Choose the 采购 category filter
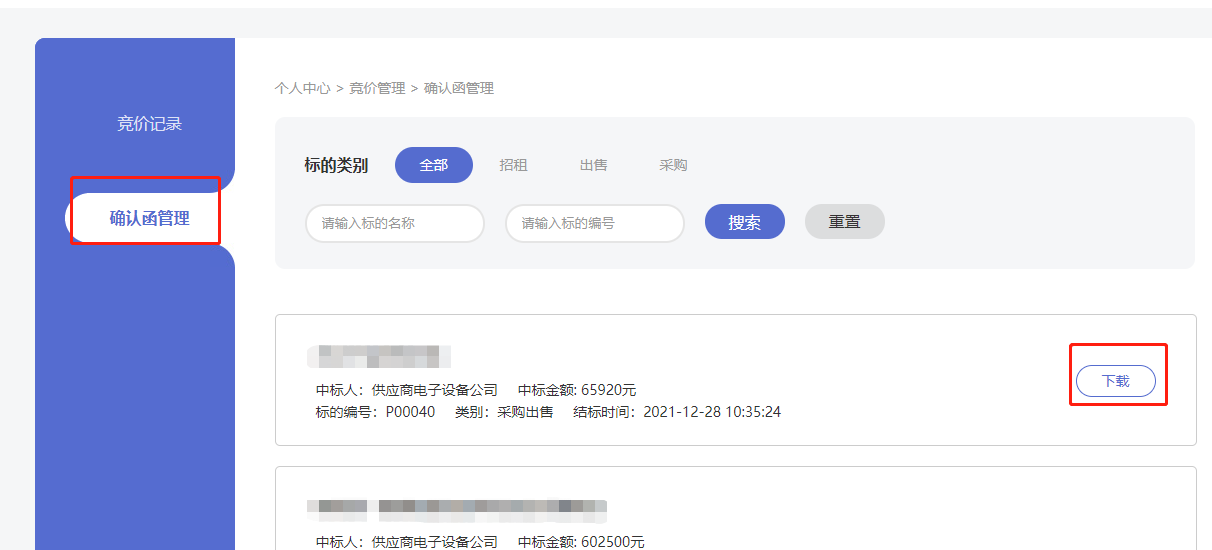The width and height of the screenshot is (1212, 550). (673, 165)
